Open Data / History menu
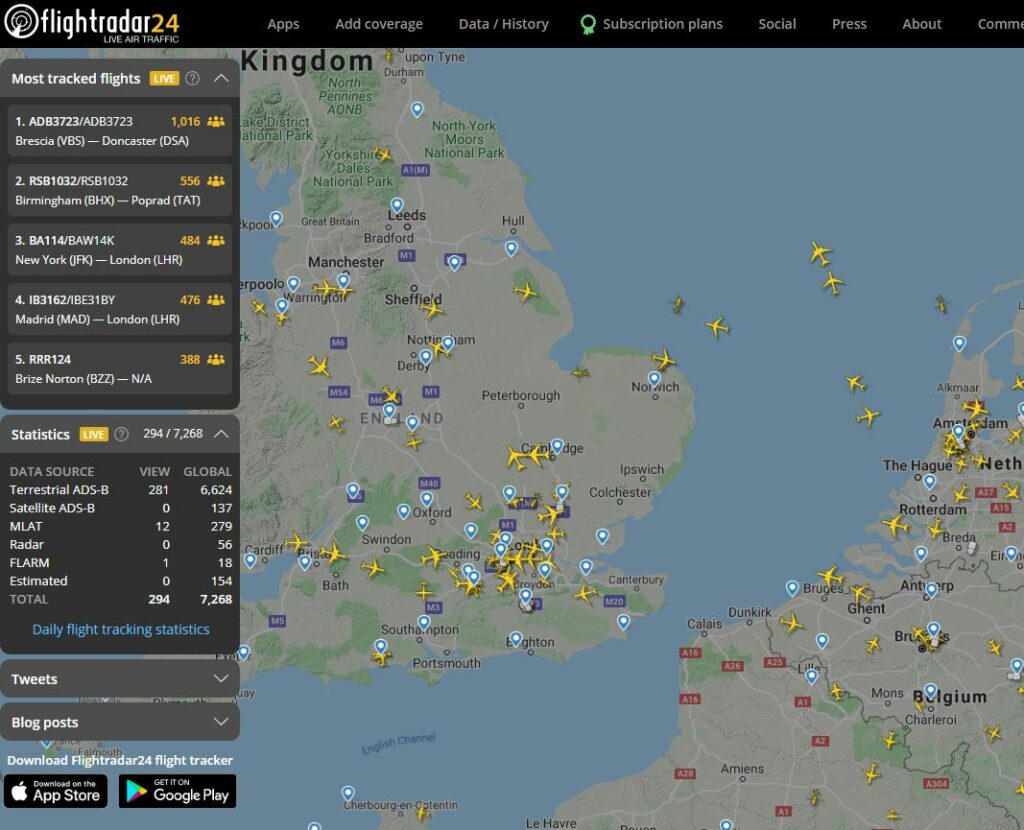The width and height of the screenshot is (1024, 830). (x=504, y=24)
